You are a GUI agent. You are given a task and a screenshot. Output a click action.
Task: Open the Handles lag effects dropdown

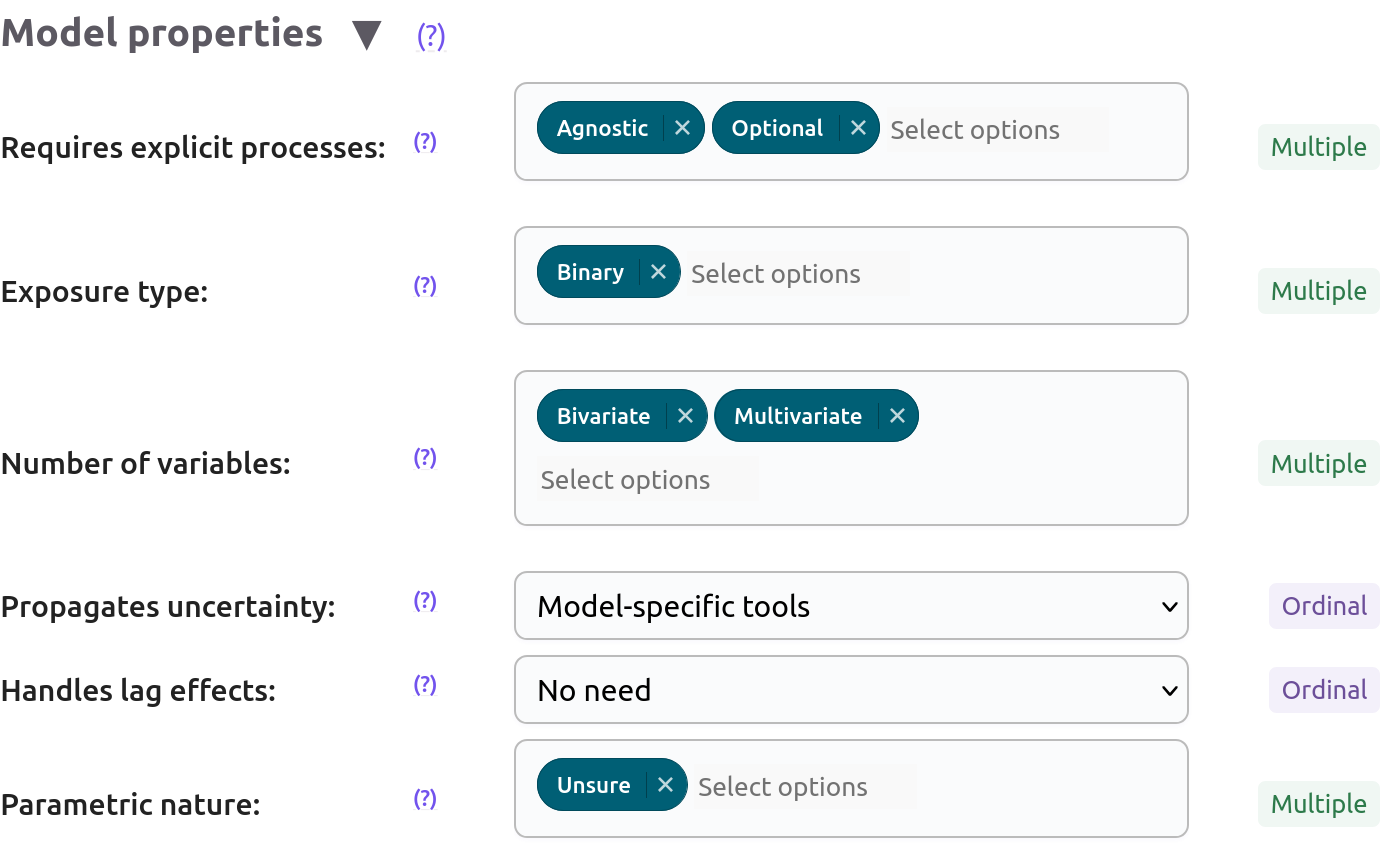[850, 690]
